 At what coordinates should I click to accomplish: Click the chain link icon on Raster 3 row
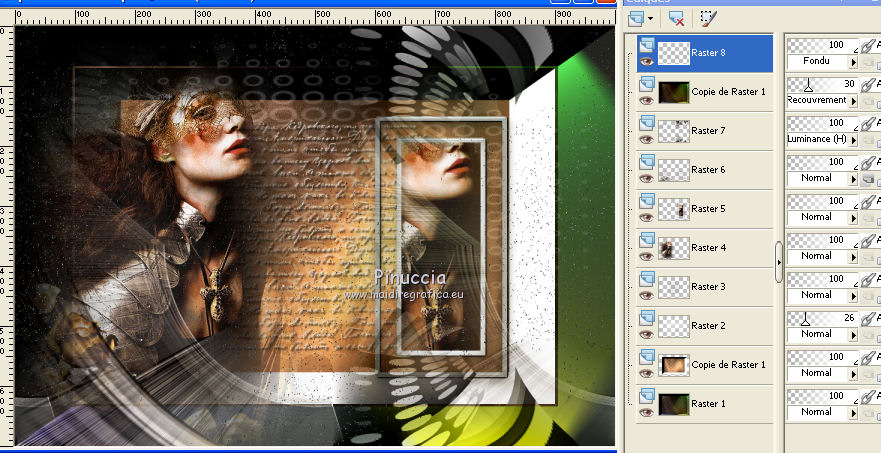point(868,280)
